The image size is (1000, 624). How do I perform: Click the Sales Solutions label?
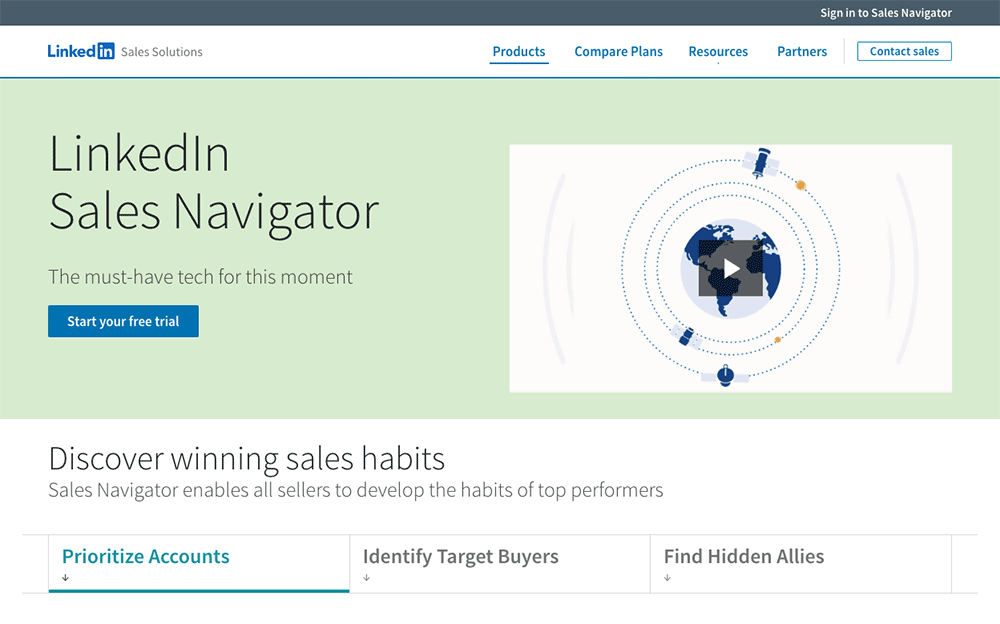[162, 52]
